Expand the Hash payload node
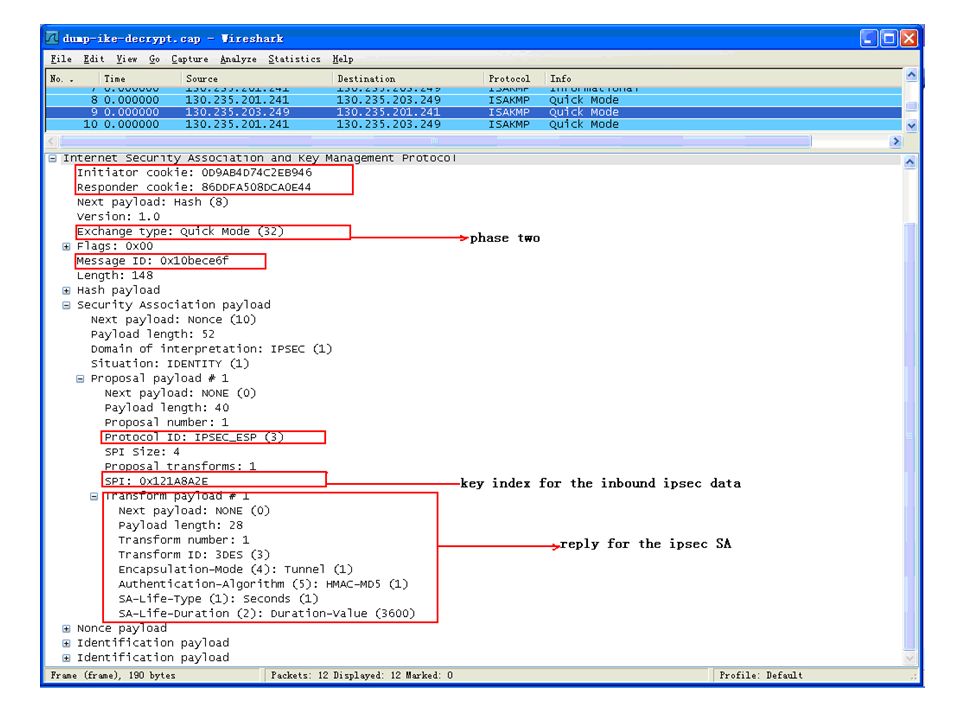Screen dimensions: 960x720 [x=66, y=290]
